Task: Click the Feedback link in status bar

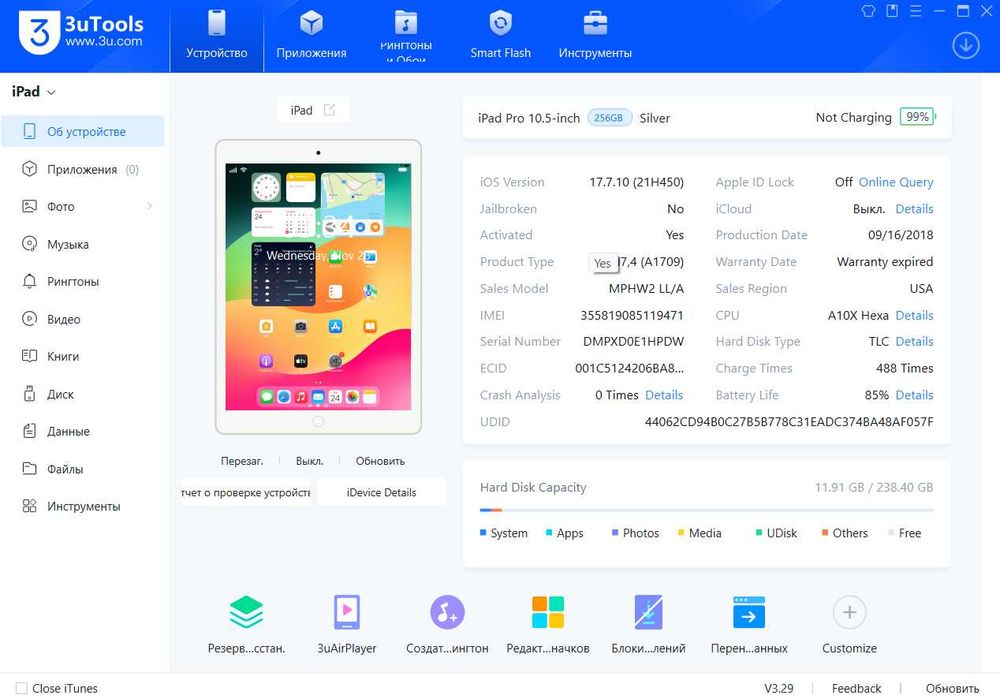Action: [x=856, y=689]
